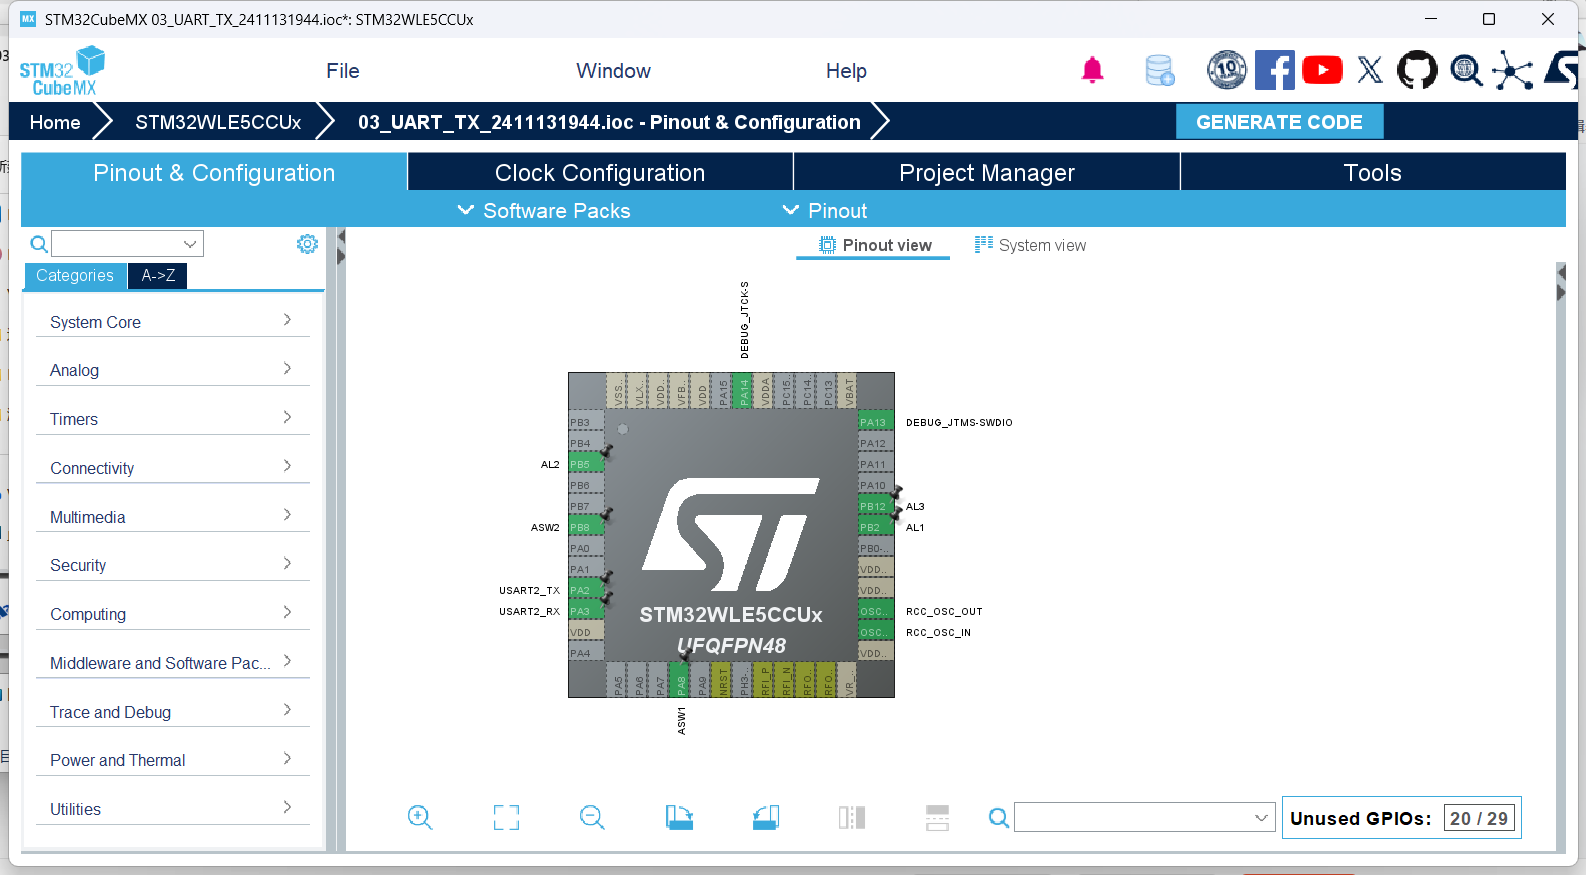The image size is (1586, 875).
Task: Expand the System Core category
Action: [172, 321]
